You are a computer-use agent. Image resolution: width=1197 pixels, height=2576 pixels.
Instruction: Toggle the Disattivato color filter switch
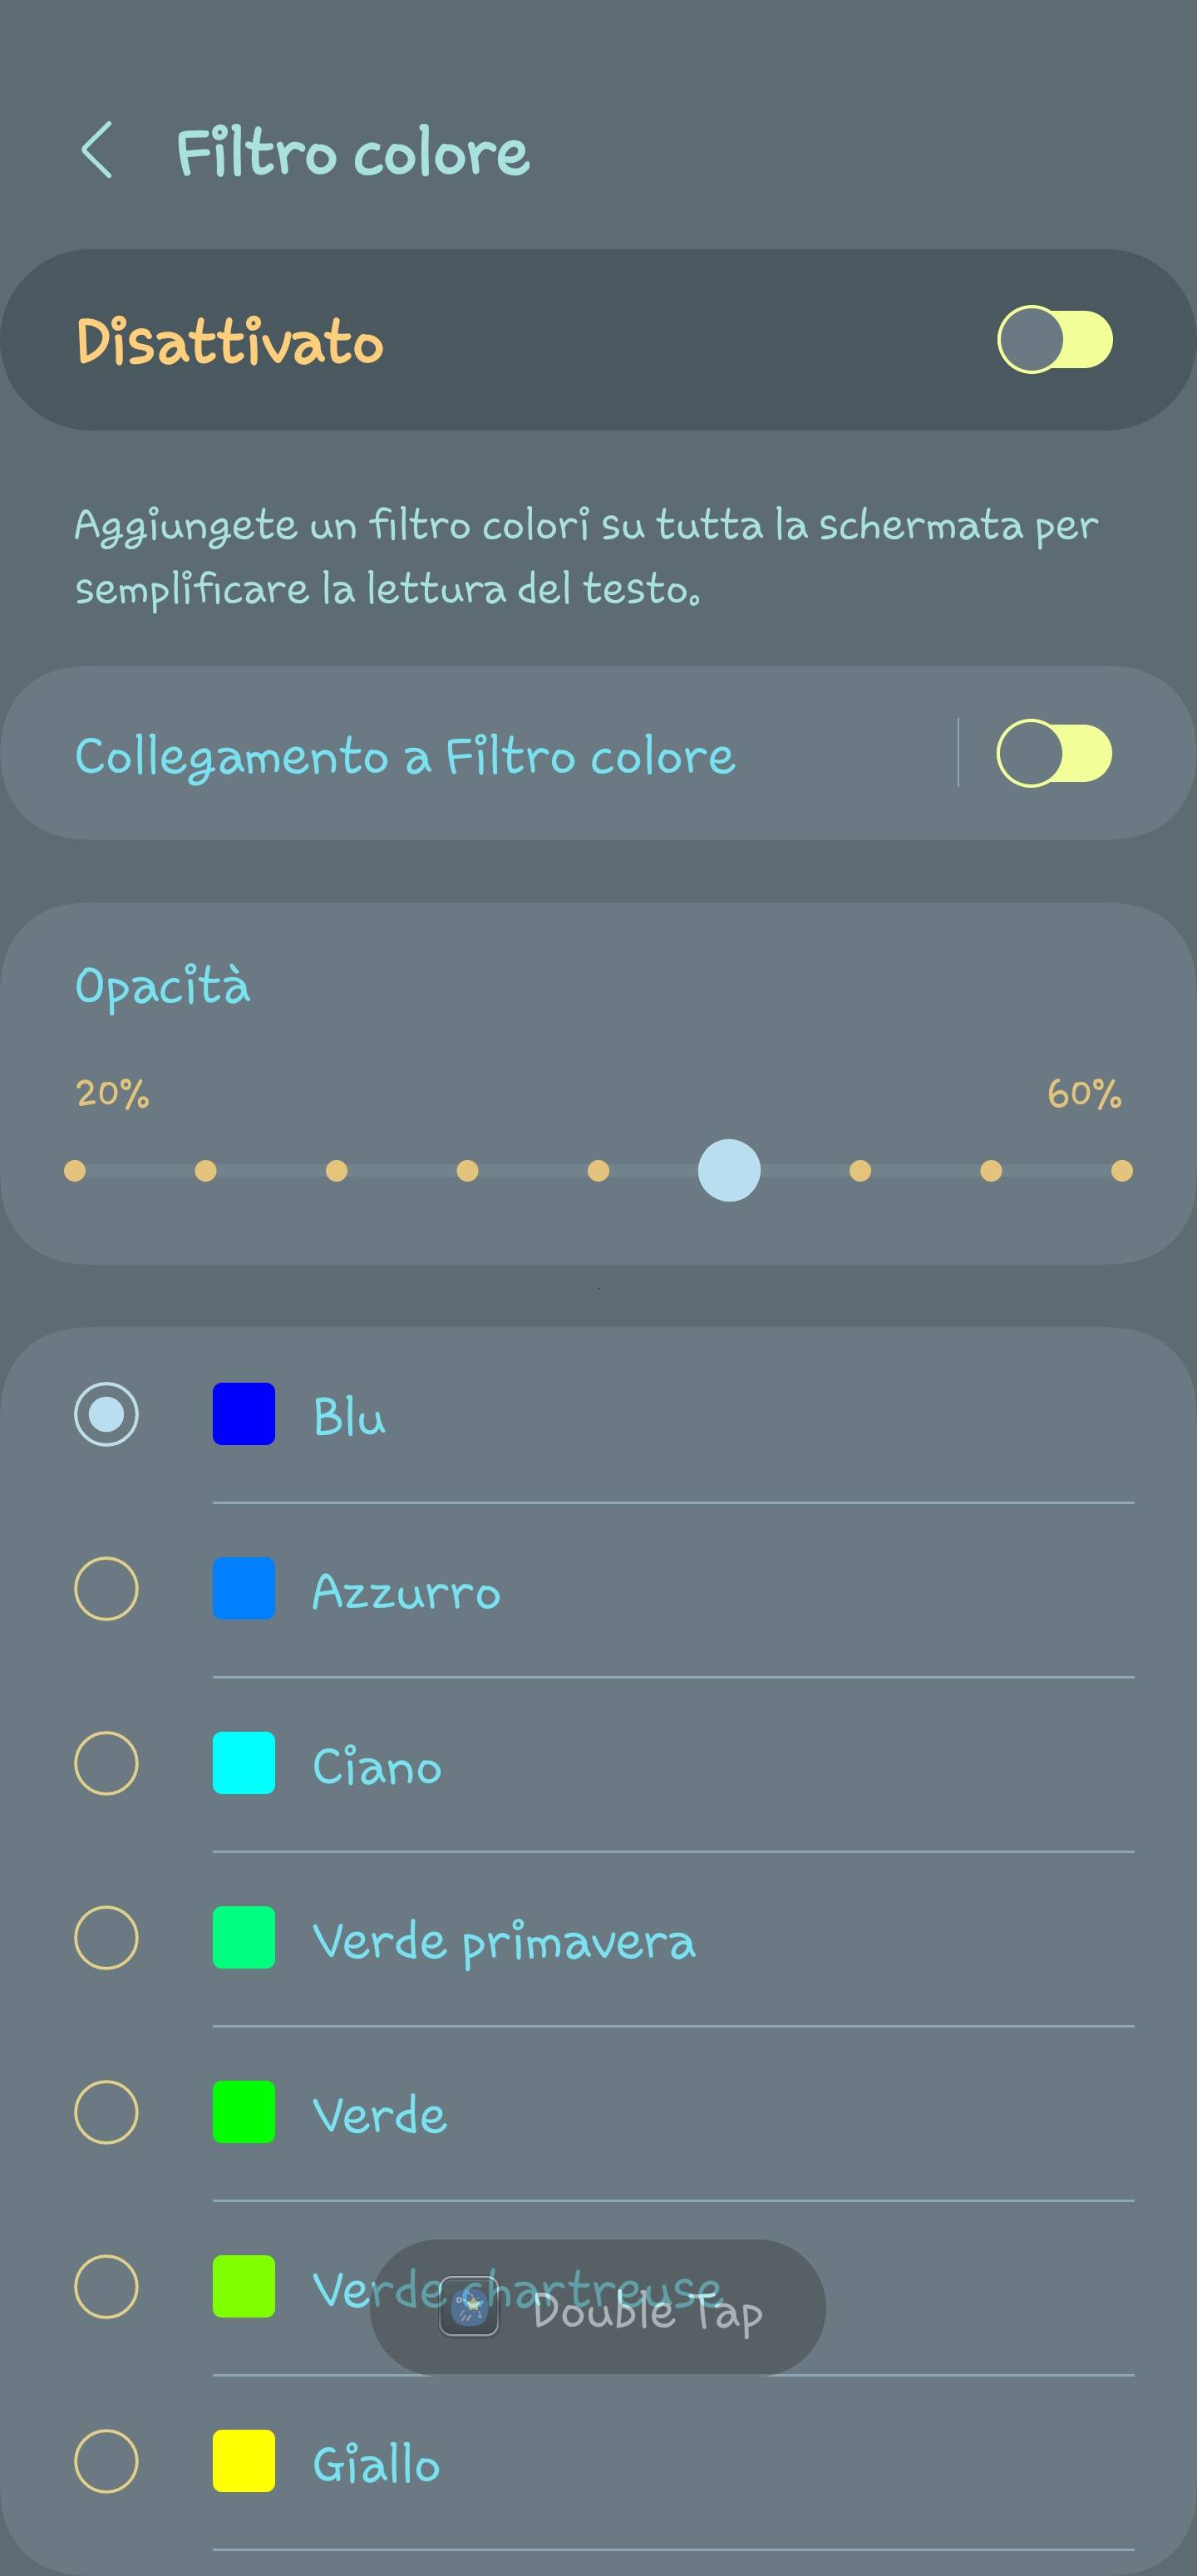[x=1054, y=340]
